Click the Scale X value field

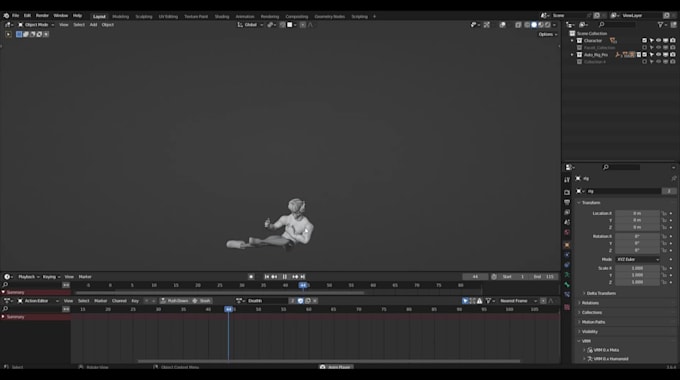pyautogui.click(x=637, y=268)
